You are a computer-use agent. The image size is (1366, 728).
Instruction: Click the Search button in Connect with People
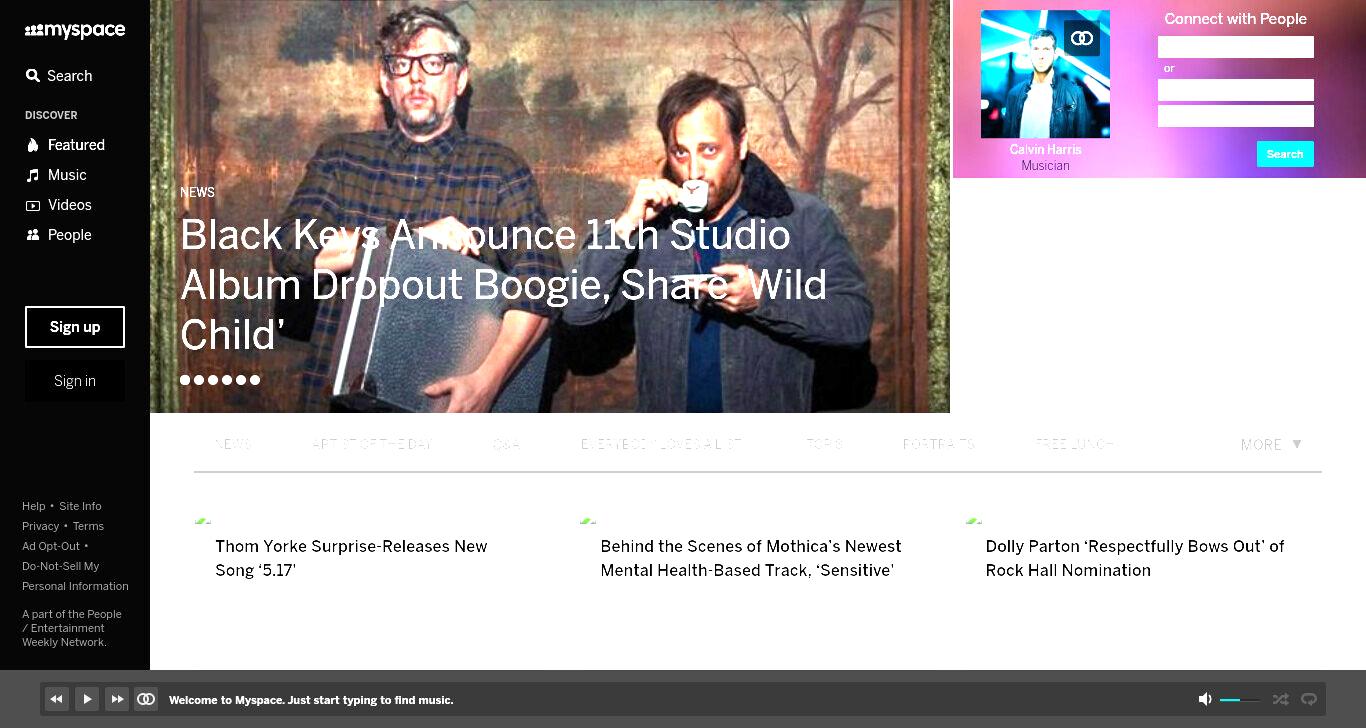point(1285,154)
